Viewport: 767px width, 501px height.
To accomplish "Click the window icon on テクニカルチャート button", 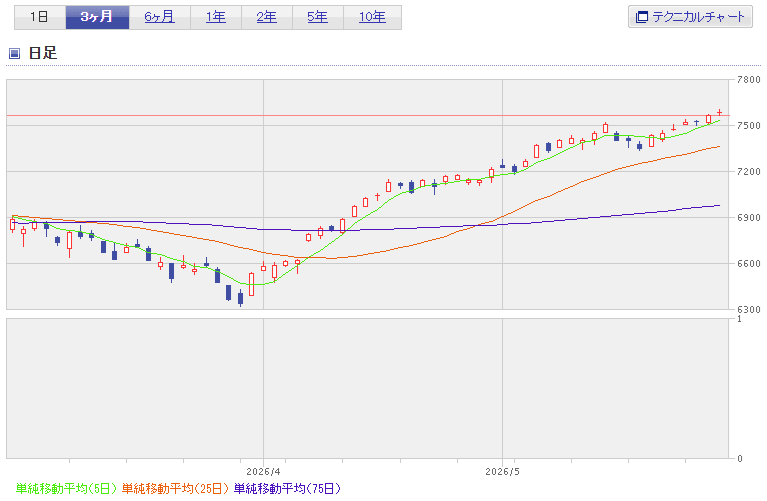I will [x=641, y=17].
